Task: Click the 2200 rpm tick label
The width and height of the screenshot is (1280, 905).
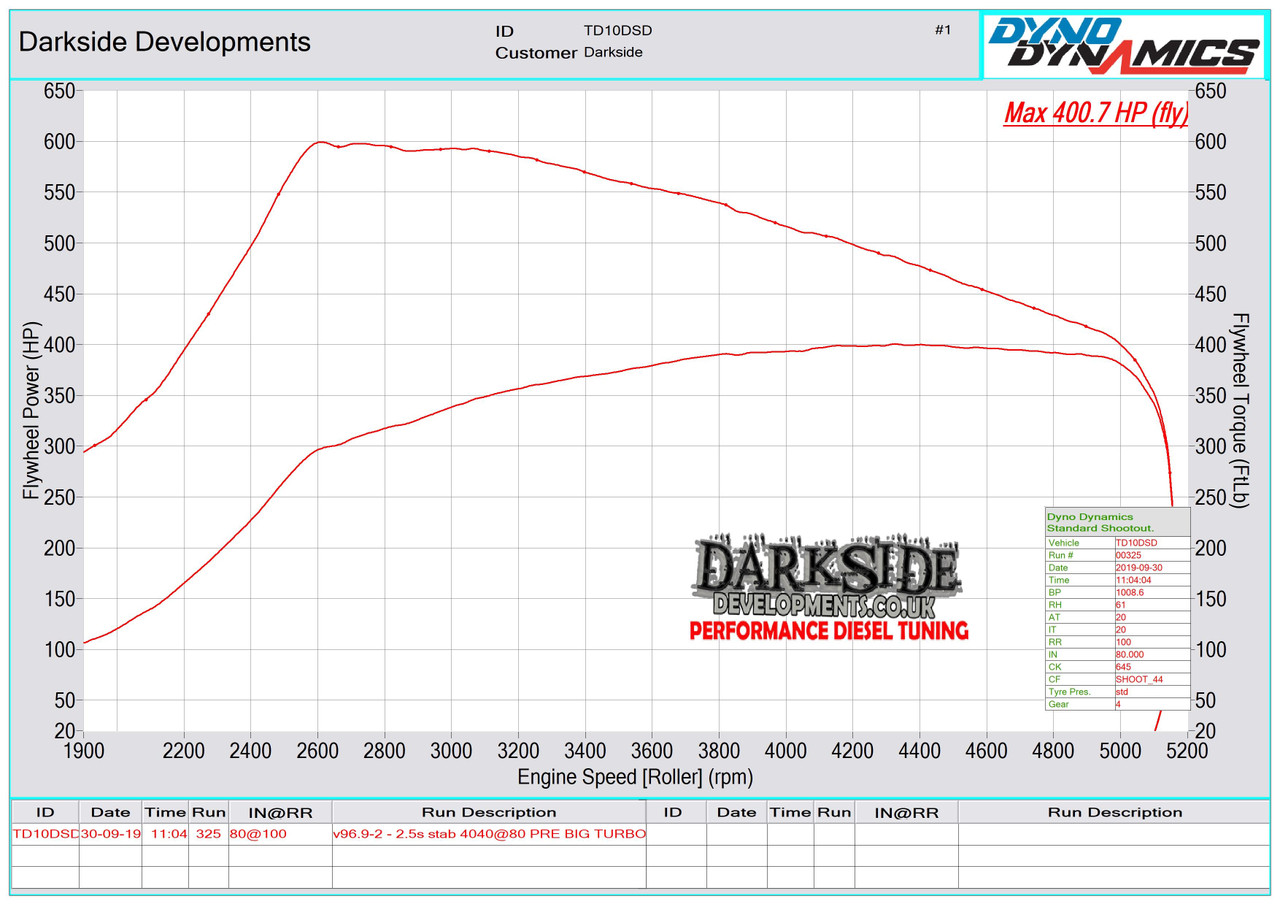Action: tap(184, 749)
